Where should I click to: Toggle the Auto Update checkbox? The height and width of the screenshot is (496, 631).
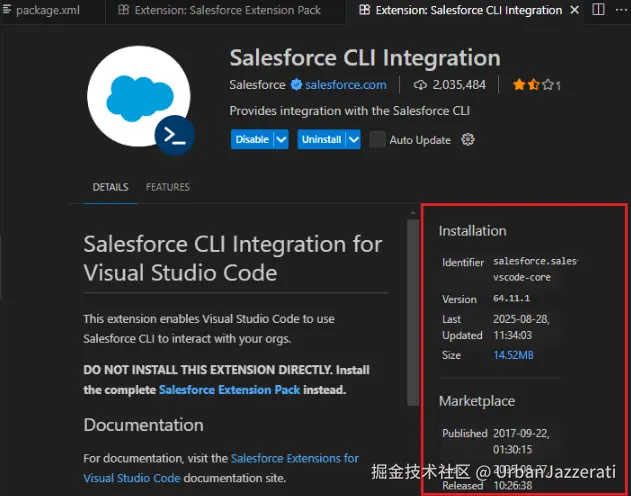377,140
